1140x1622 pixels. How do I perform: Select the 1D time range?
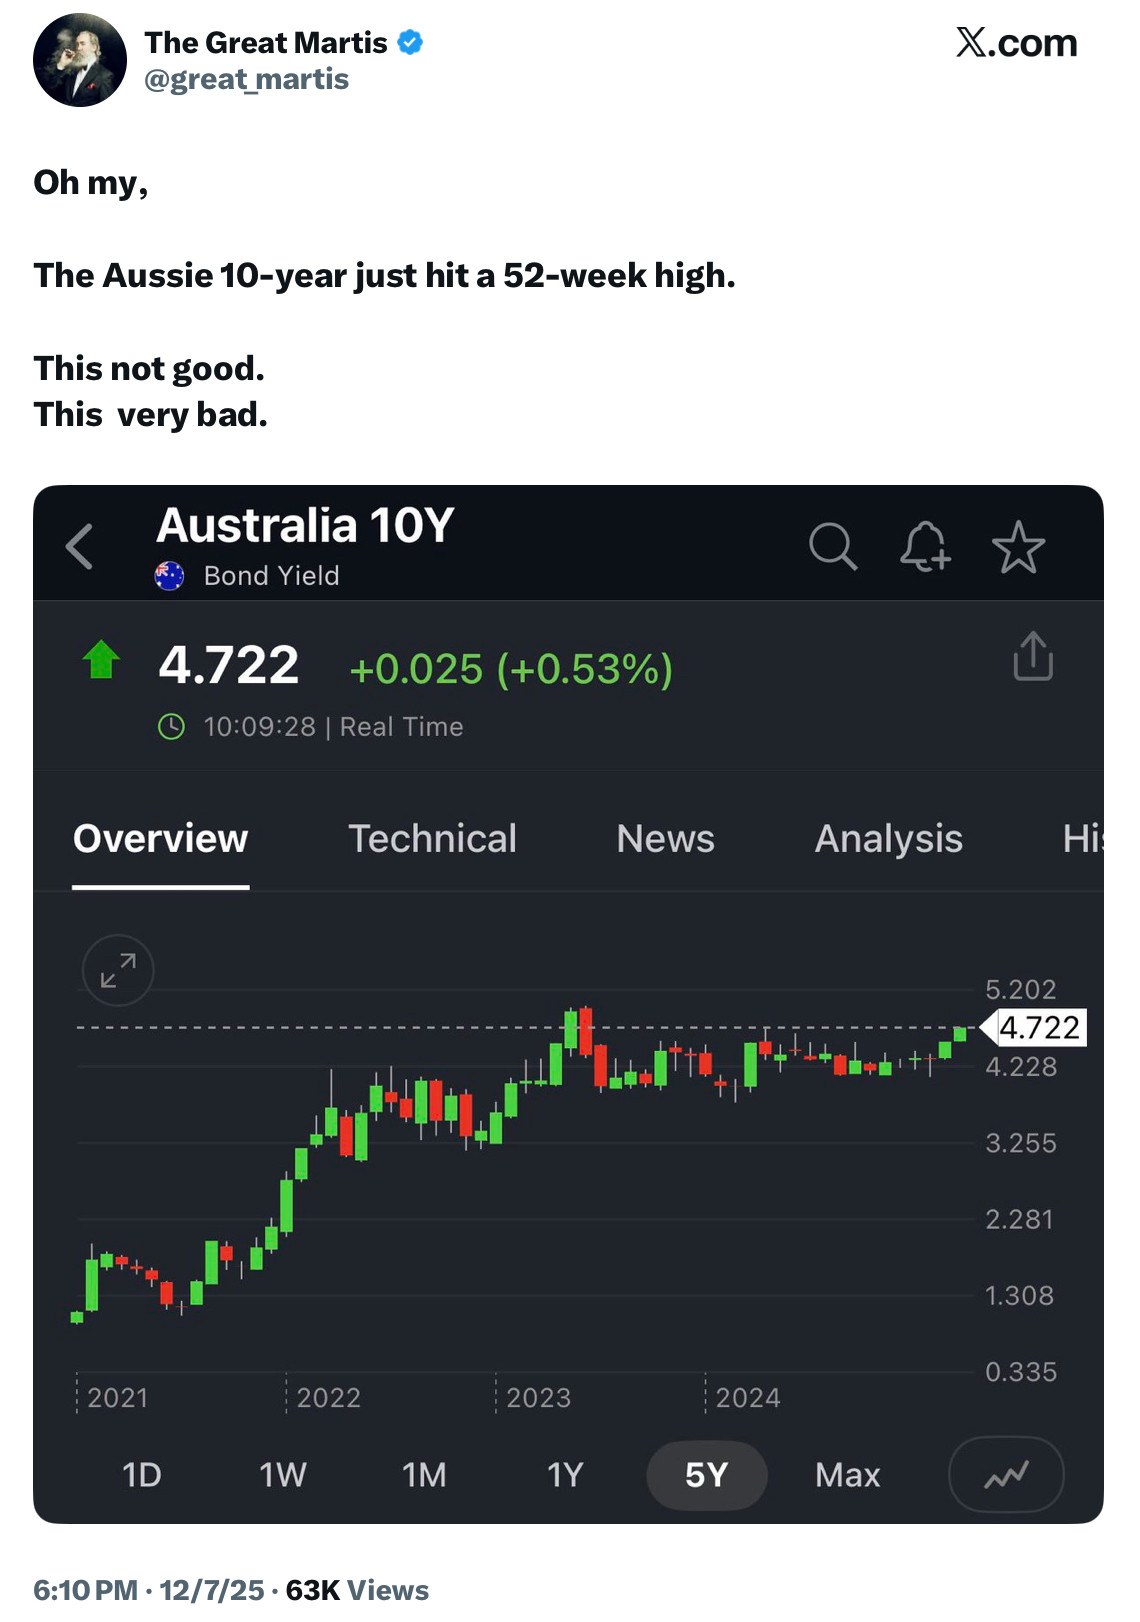coord(141,1475)
